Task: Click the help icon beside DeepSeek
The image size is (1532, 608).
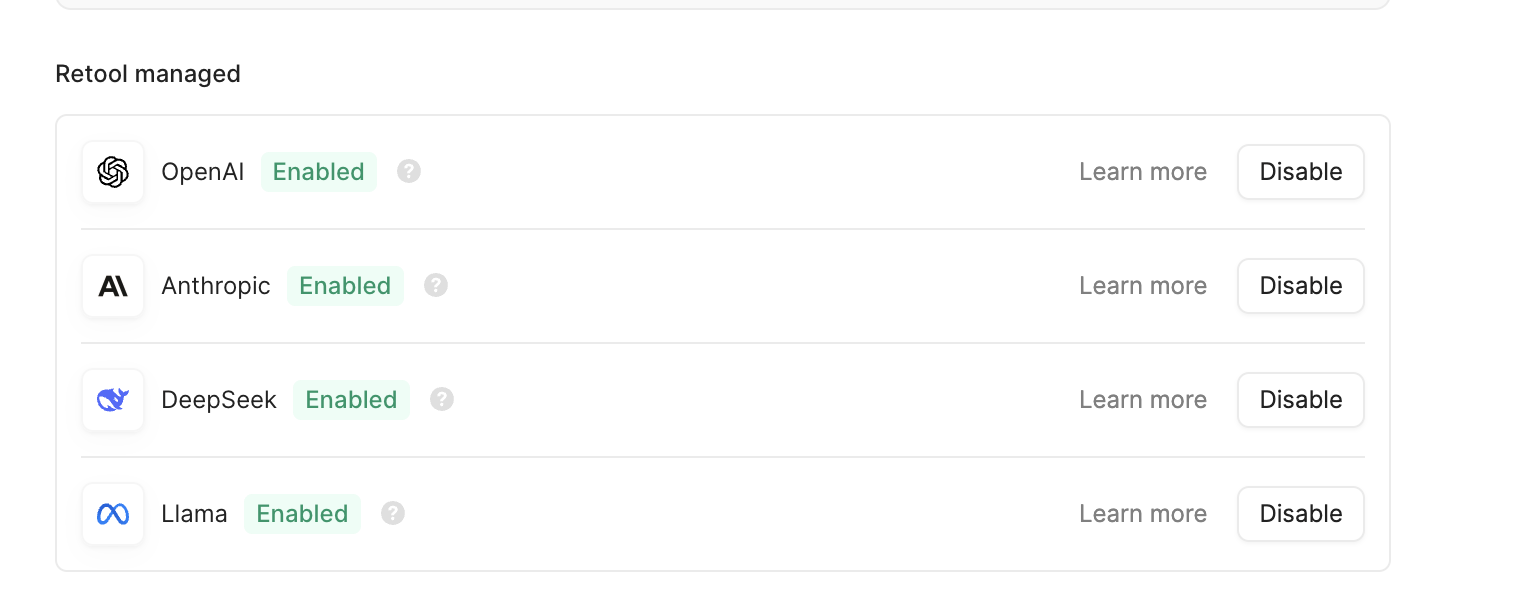Action: [x=442, y=400]
